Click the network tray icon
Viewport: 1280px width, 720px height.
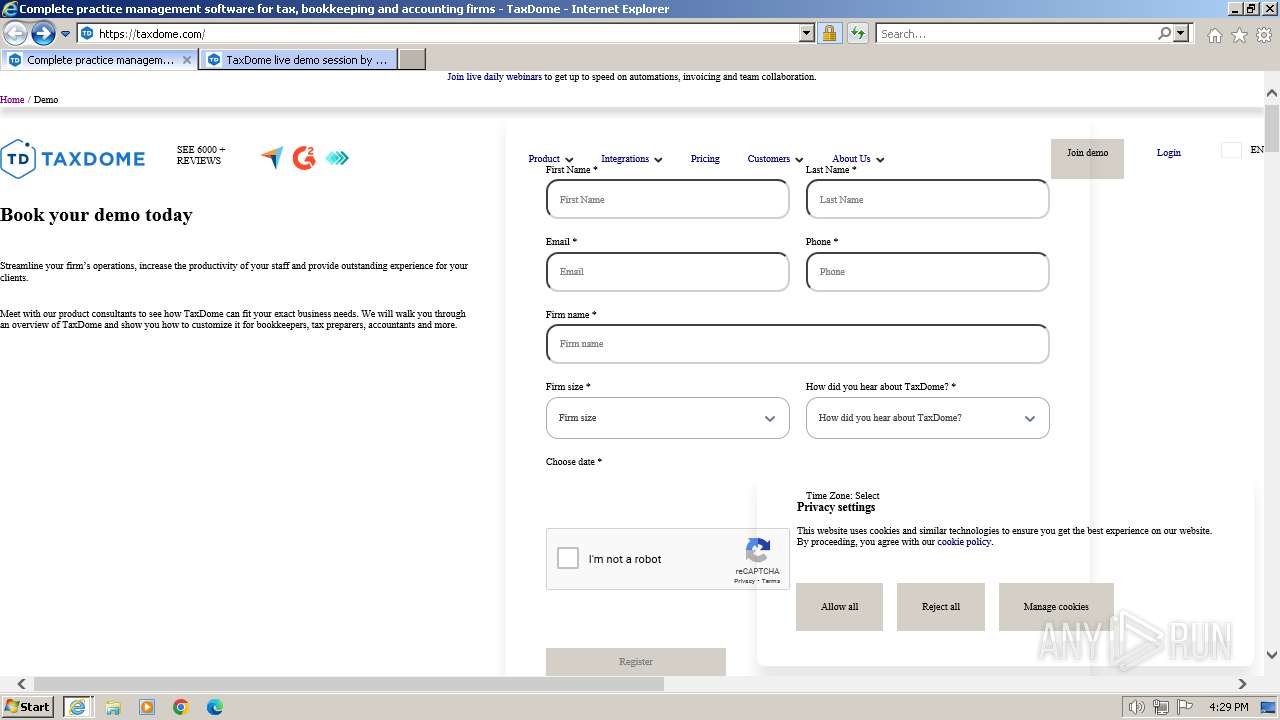1161,707
